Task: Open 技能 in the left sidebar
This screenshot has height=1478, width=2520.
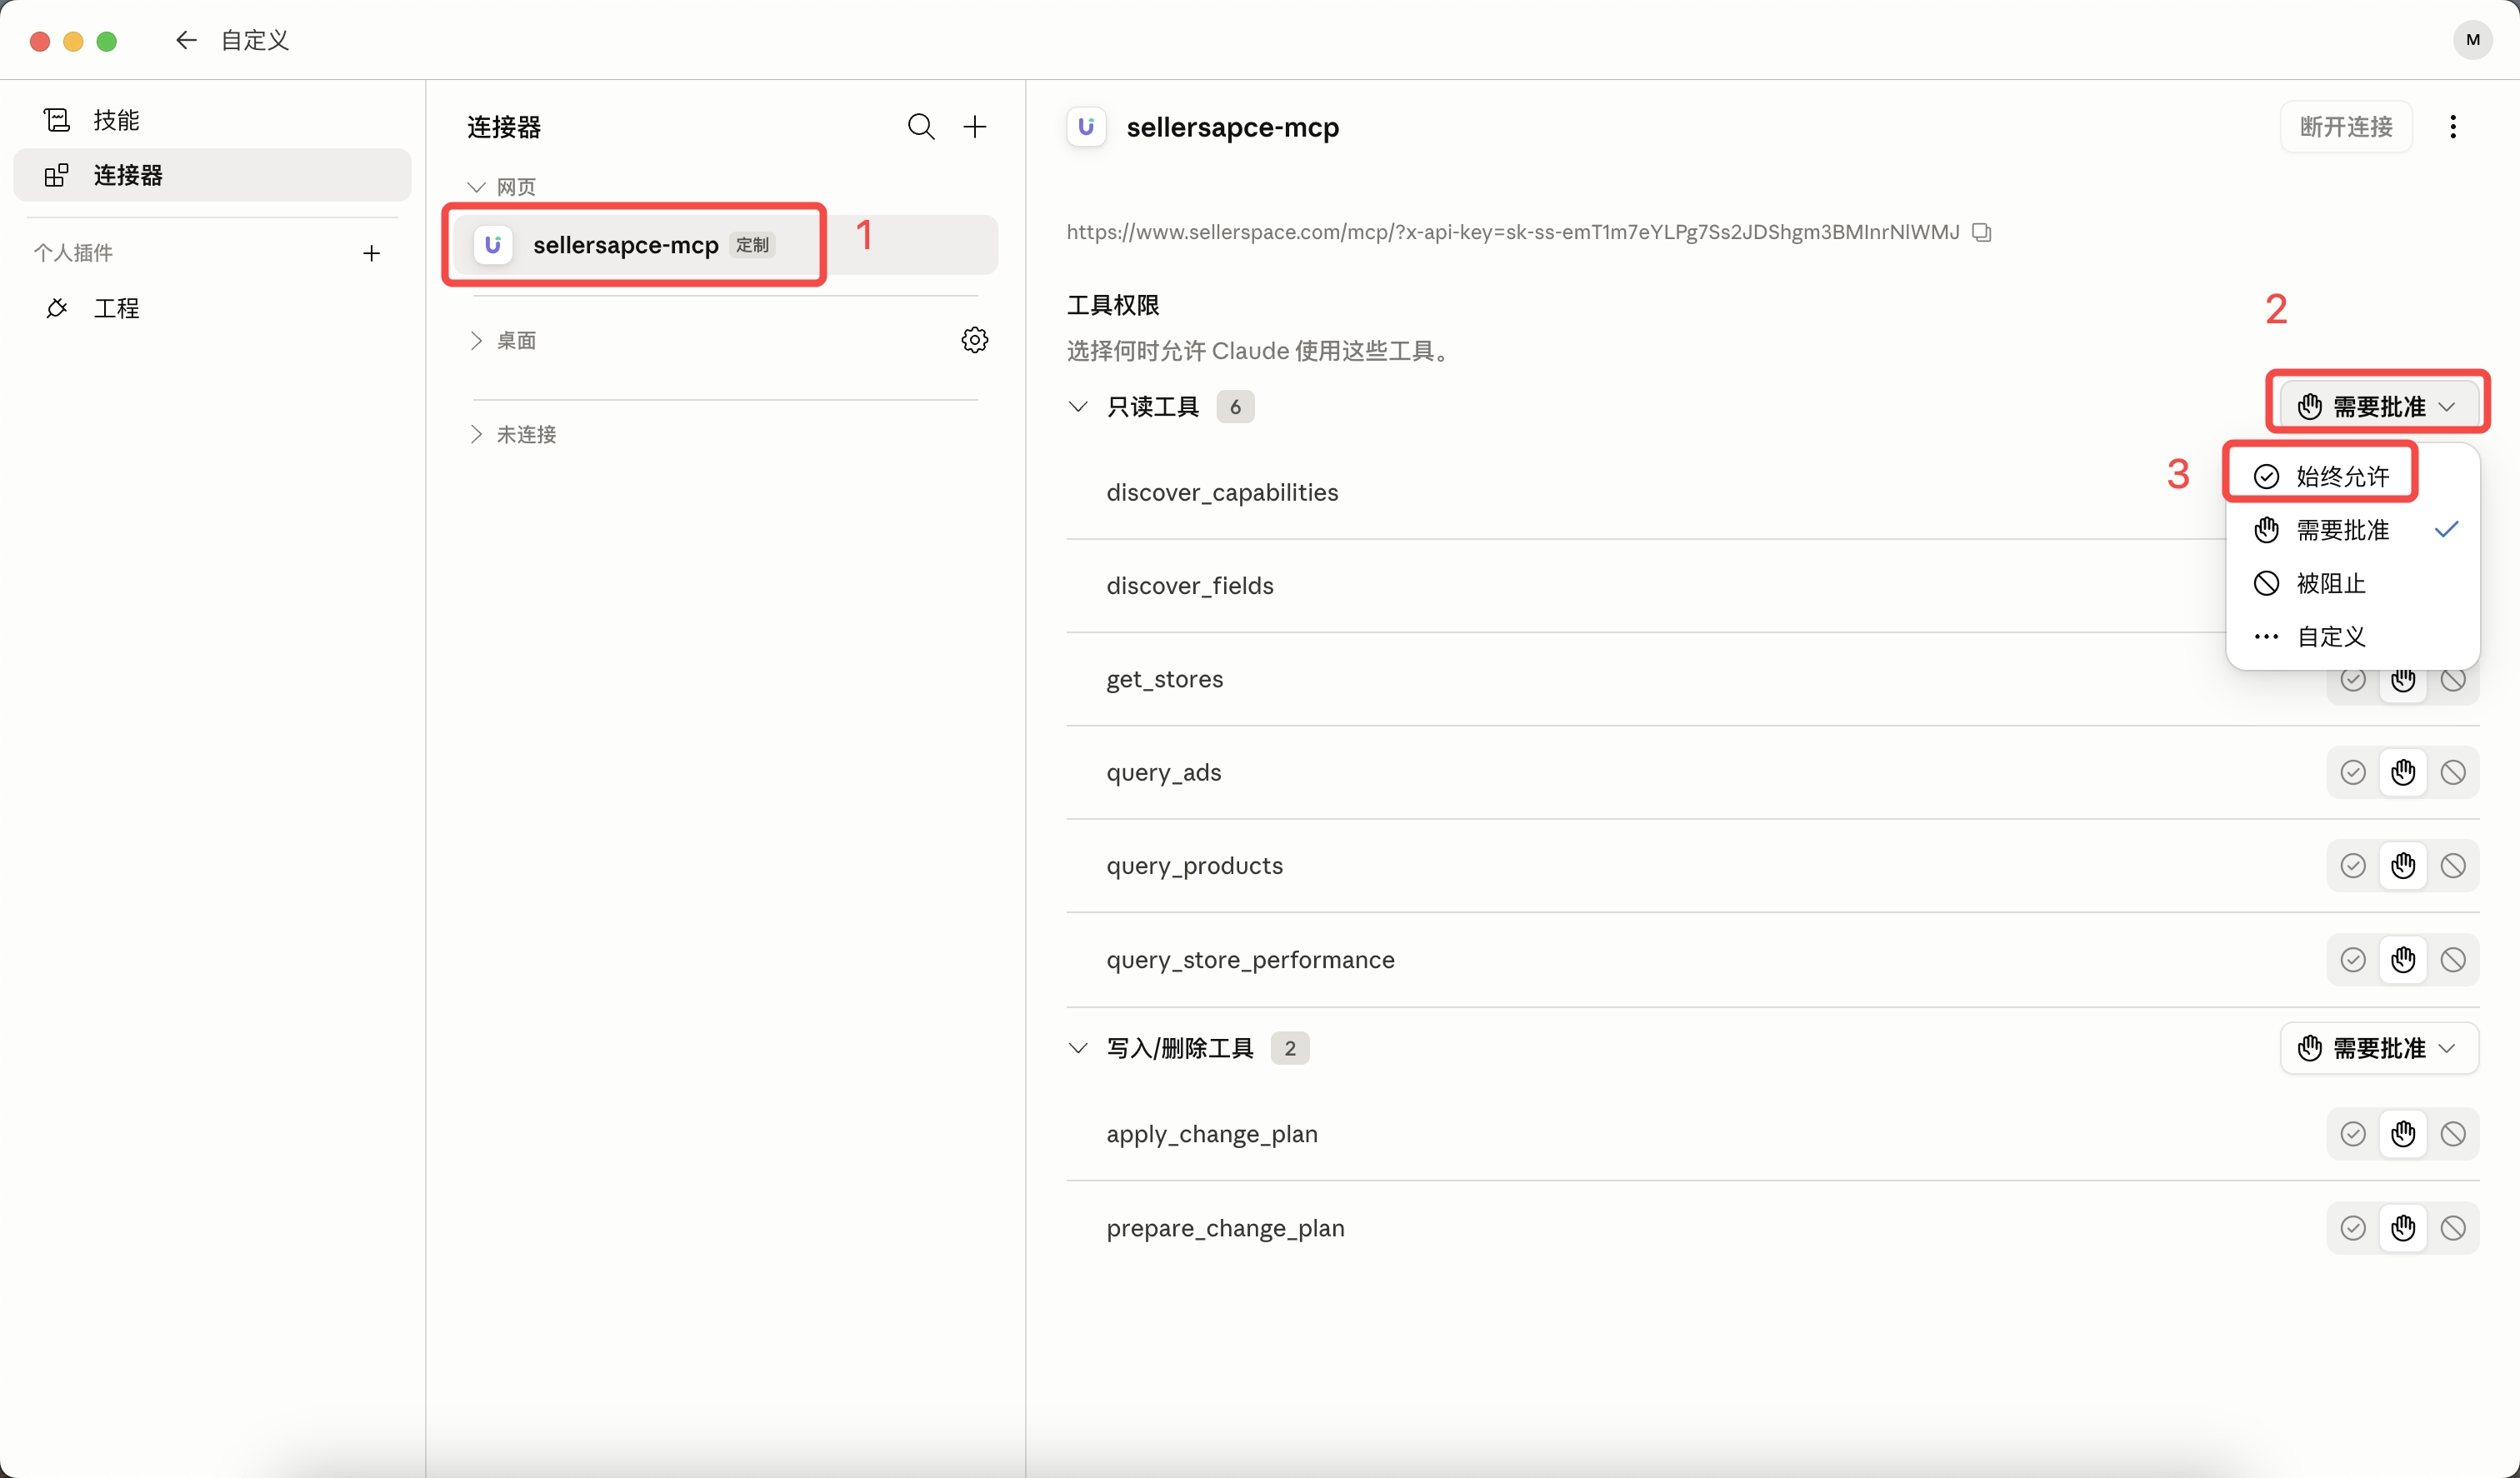Action: (212, 120)
